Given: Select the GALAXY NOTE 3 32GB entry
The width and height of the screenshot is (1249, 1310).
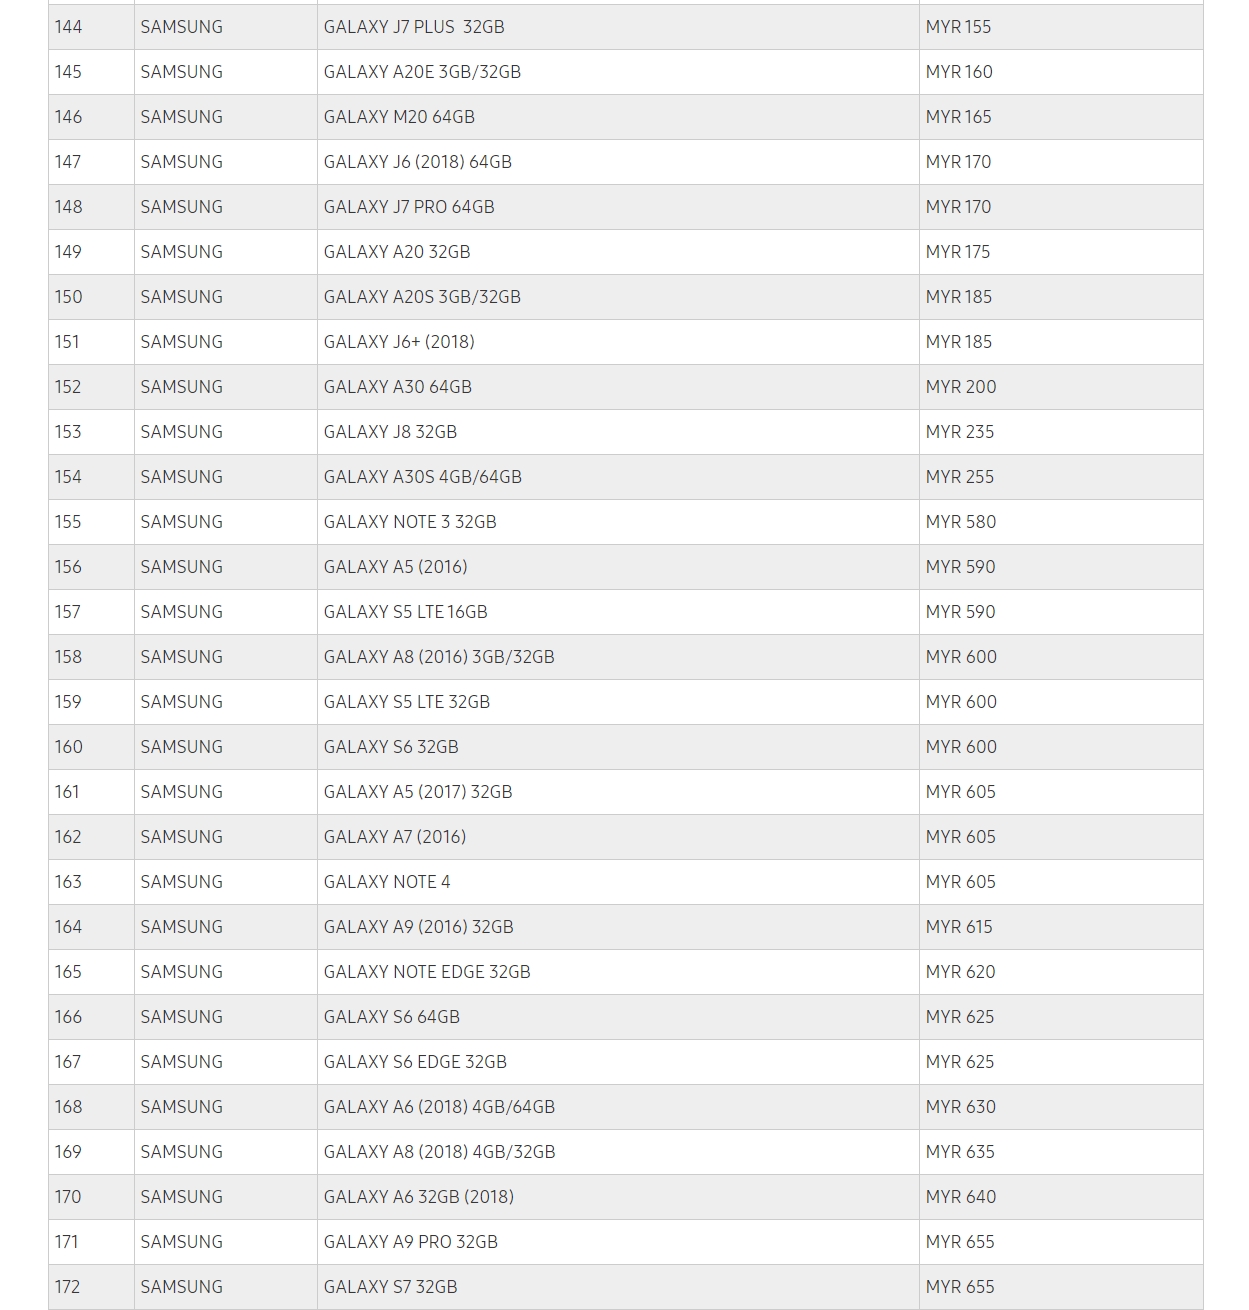Looking at the screenshot, I should click(410, 522).
